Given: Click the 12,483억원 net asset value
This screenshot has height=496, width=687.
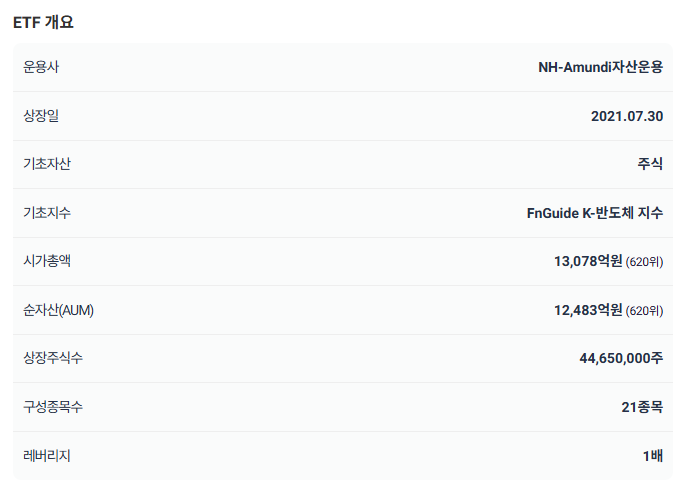Looking at the screenshot, I should (x=588, y=310).
